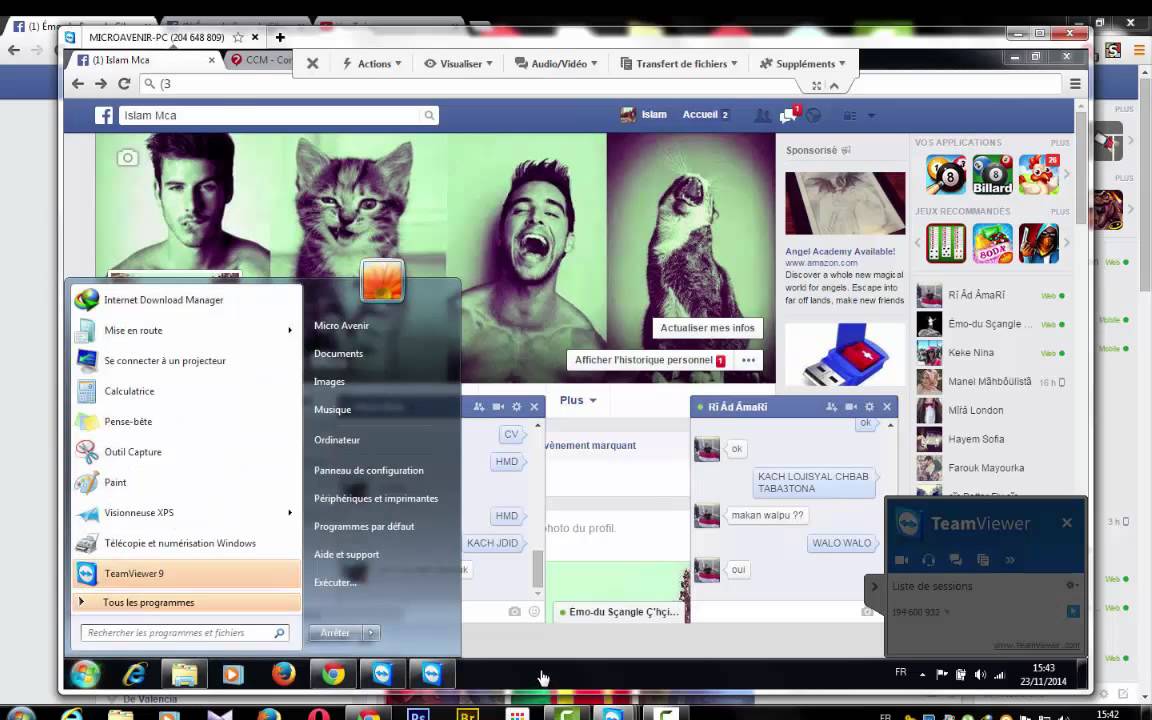Open Angel Academy Available! ad link
1152x720 pixels.
[840, 251]
